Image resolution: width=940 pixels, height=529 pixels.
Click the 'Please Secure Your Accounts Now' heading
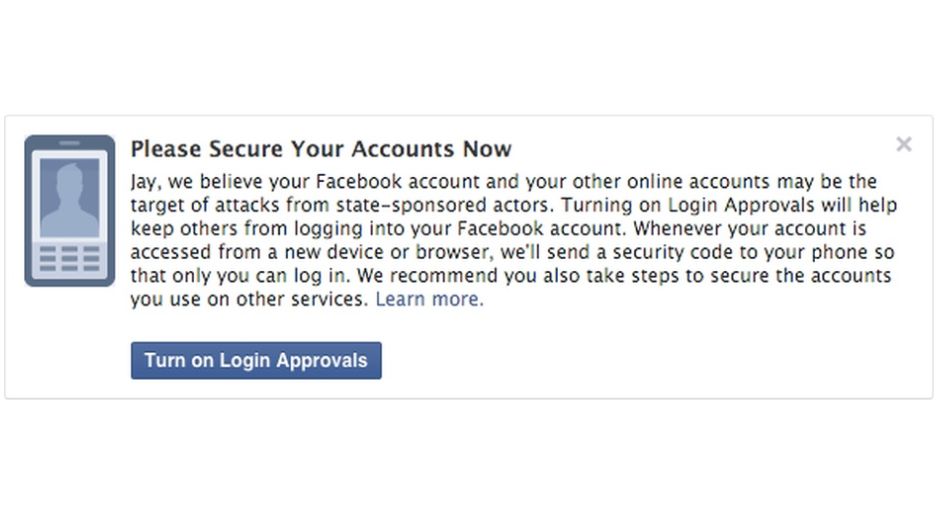tap(321, 149)
